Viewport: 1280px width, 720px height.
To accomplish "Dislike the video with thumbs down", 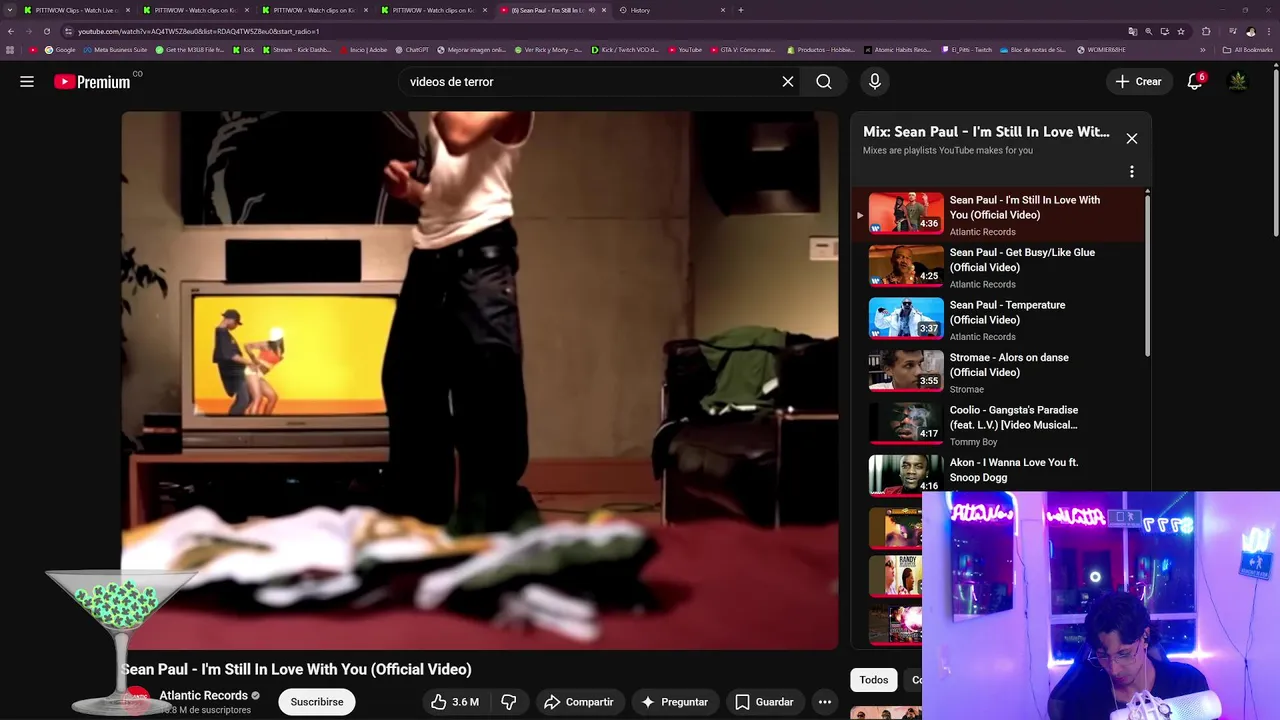I will point(509,702).
